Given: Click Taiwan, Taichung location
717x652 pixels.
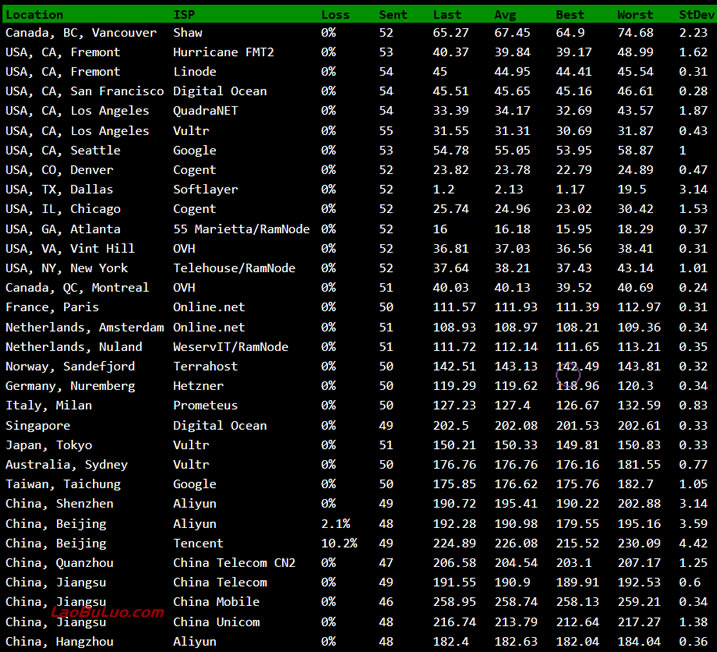Looking at the screenshot, I should click(63, 484).
